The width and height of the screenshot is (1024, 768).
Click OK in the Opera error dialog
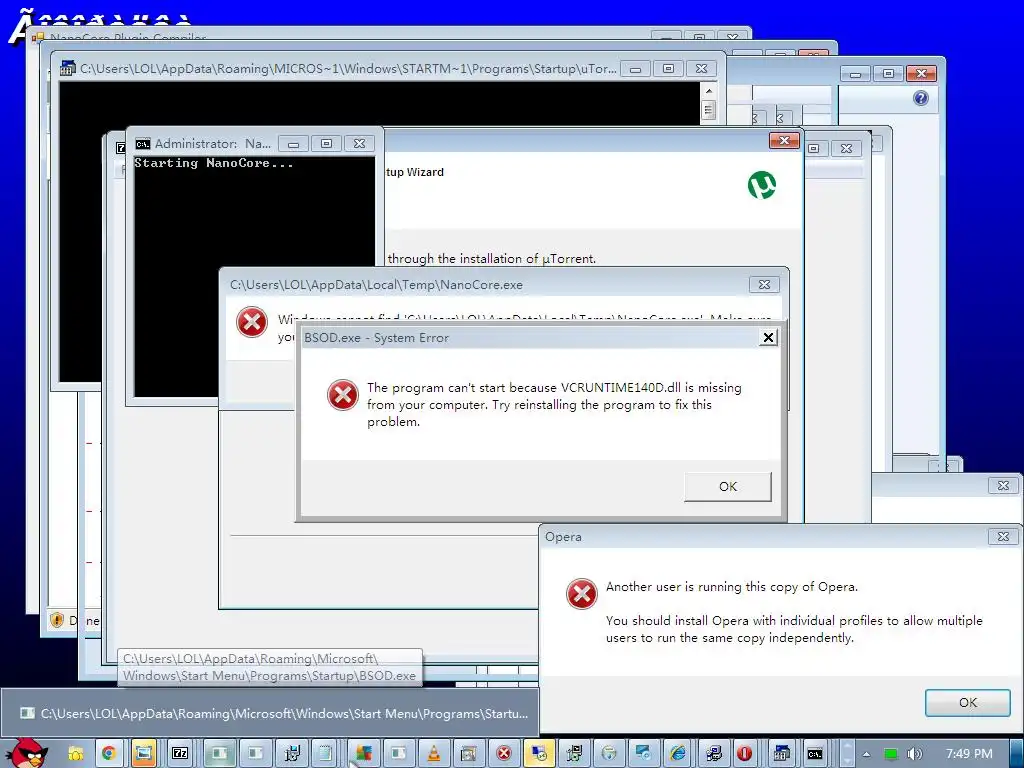[968, 703]
